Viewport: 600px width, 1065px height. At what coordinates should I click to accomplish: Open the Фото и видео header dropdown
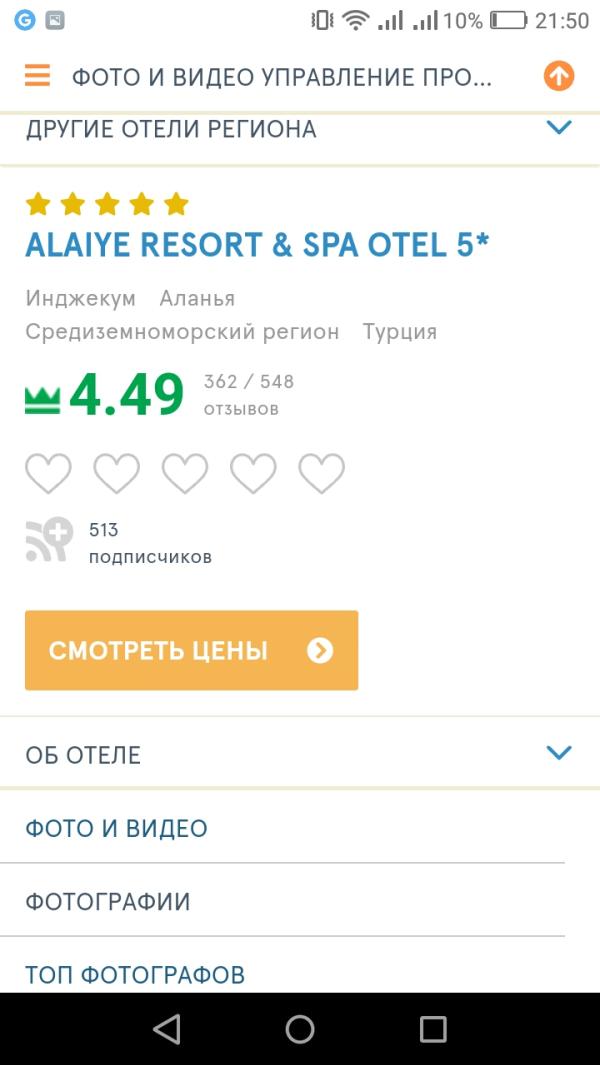(x=281, y=77)
